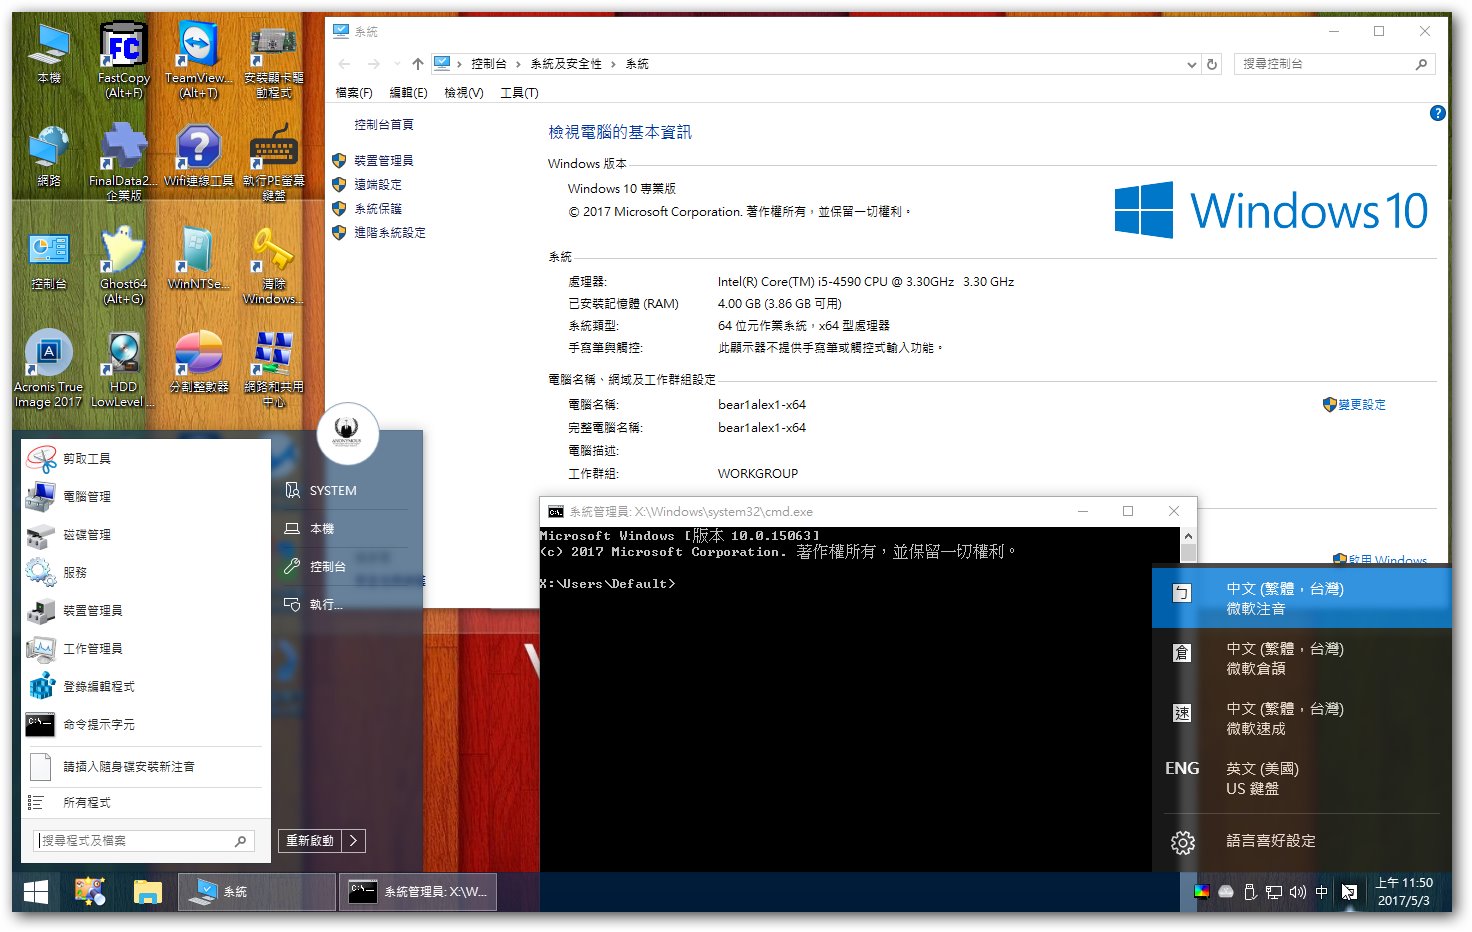Open the 控制台 desktop icon
1472x932 pixels.
tap(49, 259)
